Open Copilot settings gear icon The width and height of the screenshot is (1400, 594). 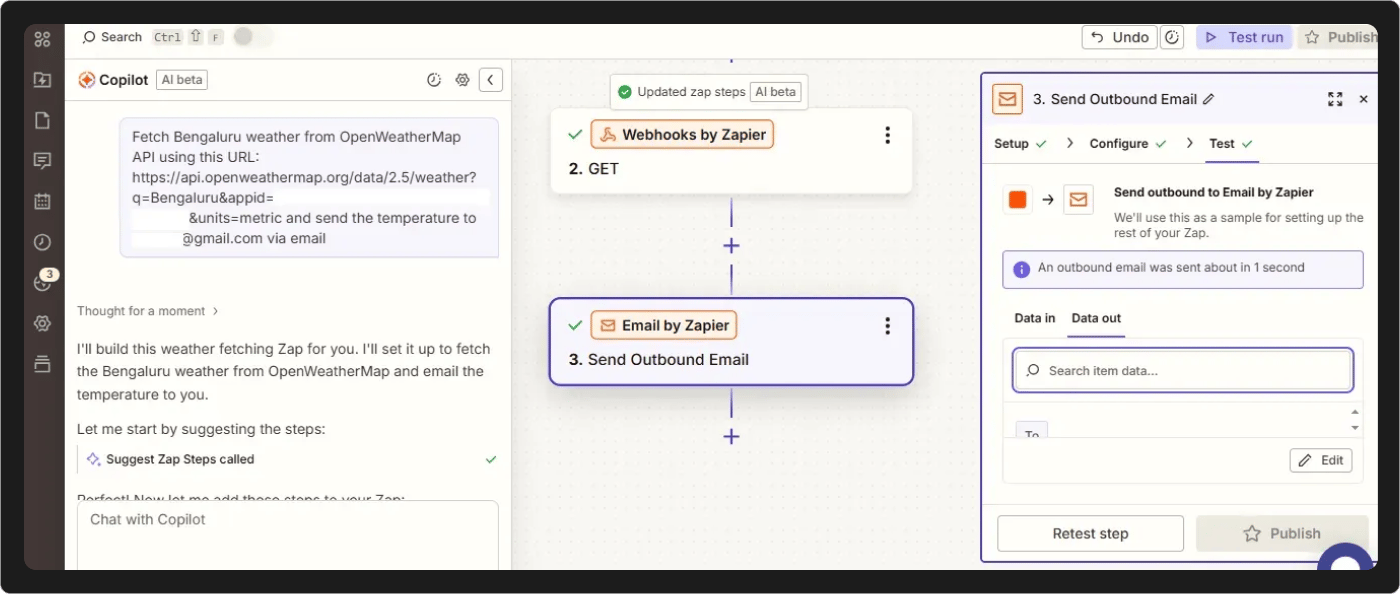tap(462, 80)
